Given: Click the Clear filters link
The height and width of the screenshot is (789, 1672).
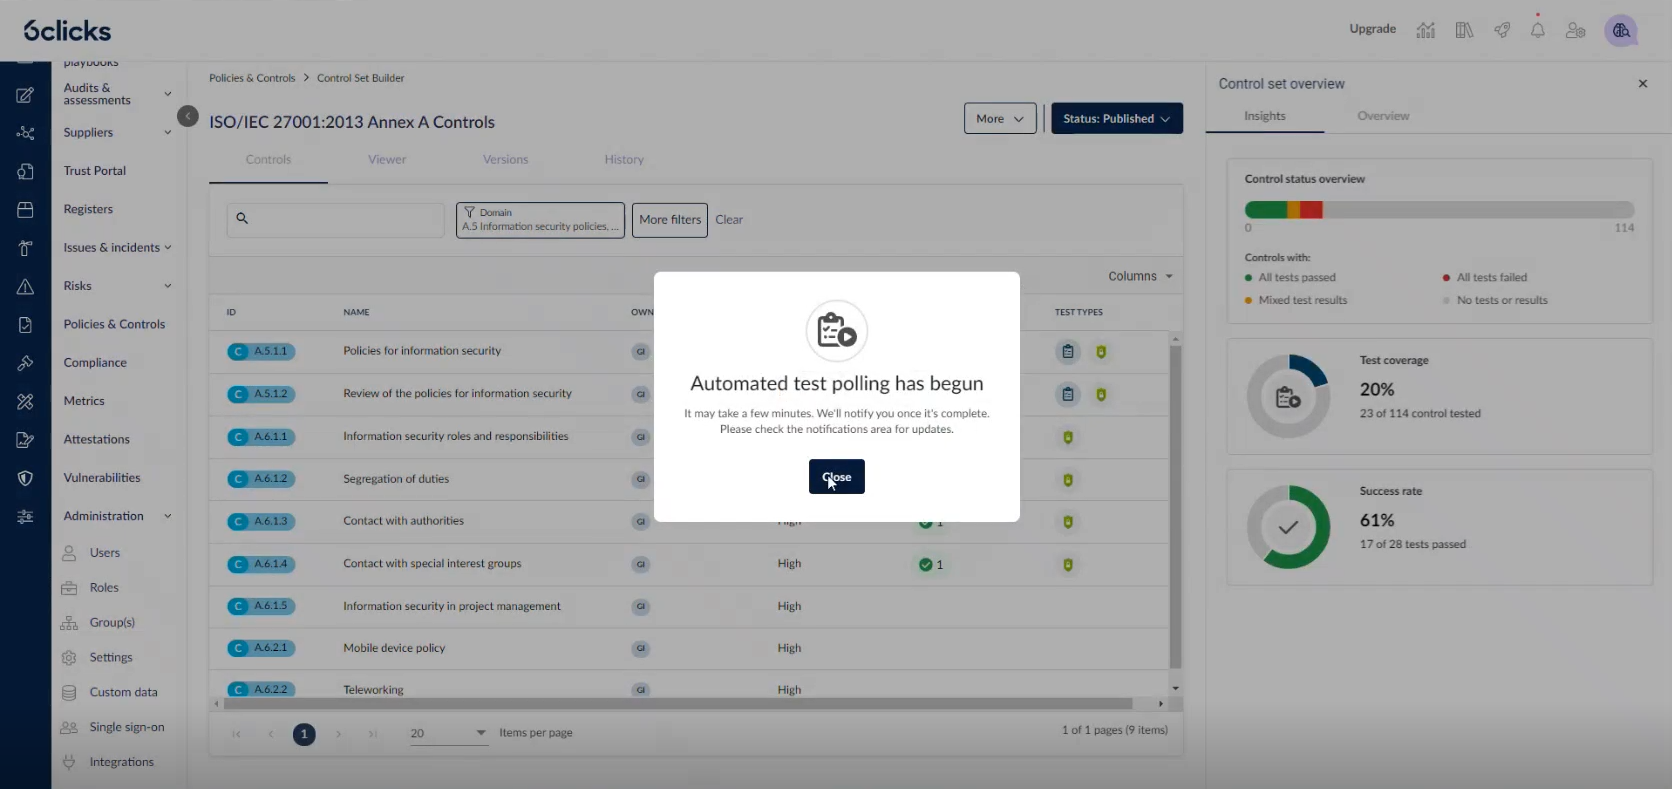Looking at the screenshot, I should [729, 220].
